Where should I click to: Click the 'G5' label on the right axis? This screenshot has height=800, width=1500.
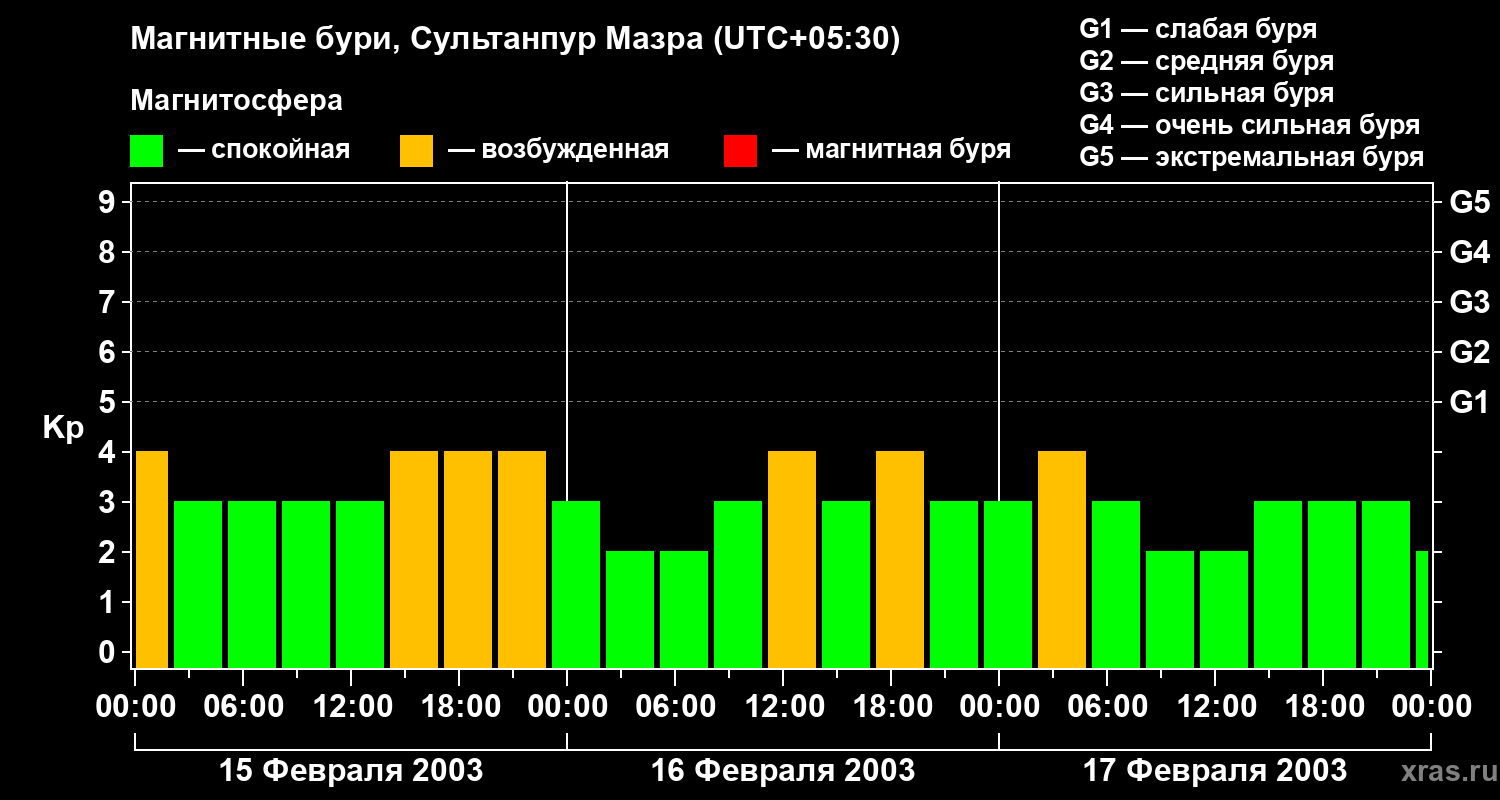[x=1469, y=203]
